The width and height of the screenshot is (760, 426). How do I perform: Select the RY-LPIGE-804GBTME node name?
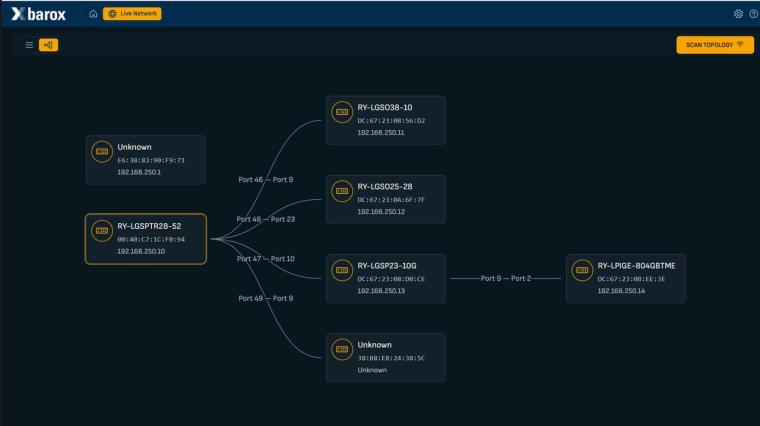(x=636, y=266)
